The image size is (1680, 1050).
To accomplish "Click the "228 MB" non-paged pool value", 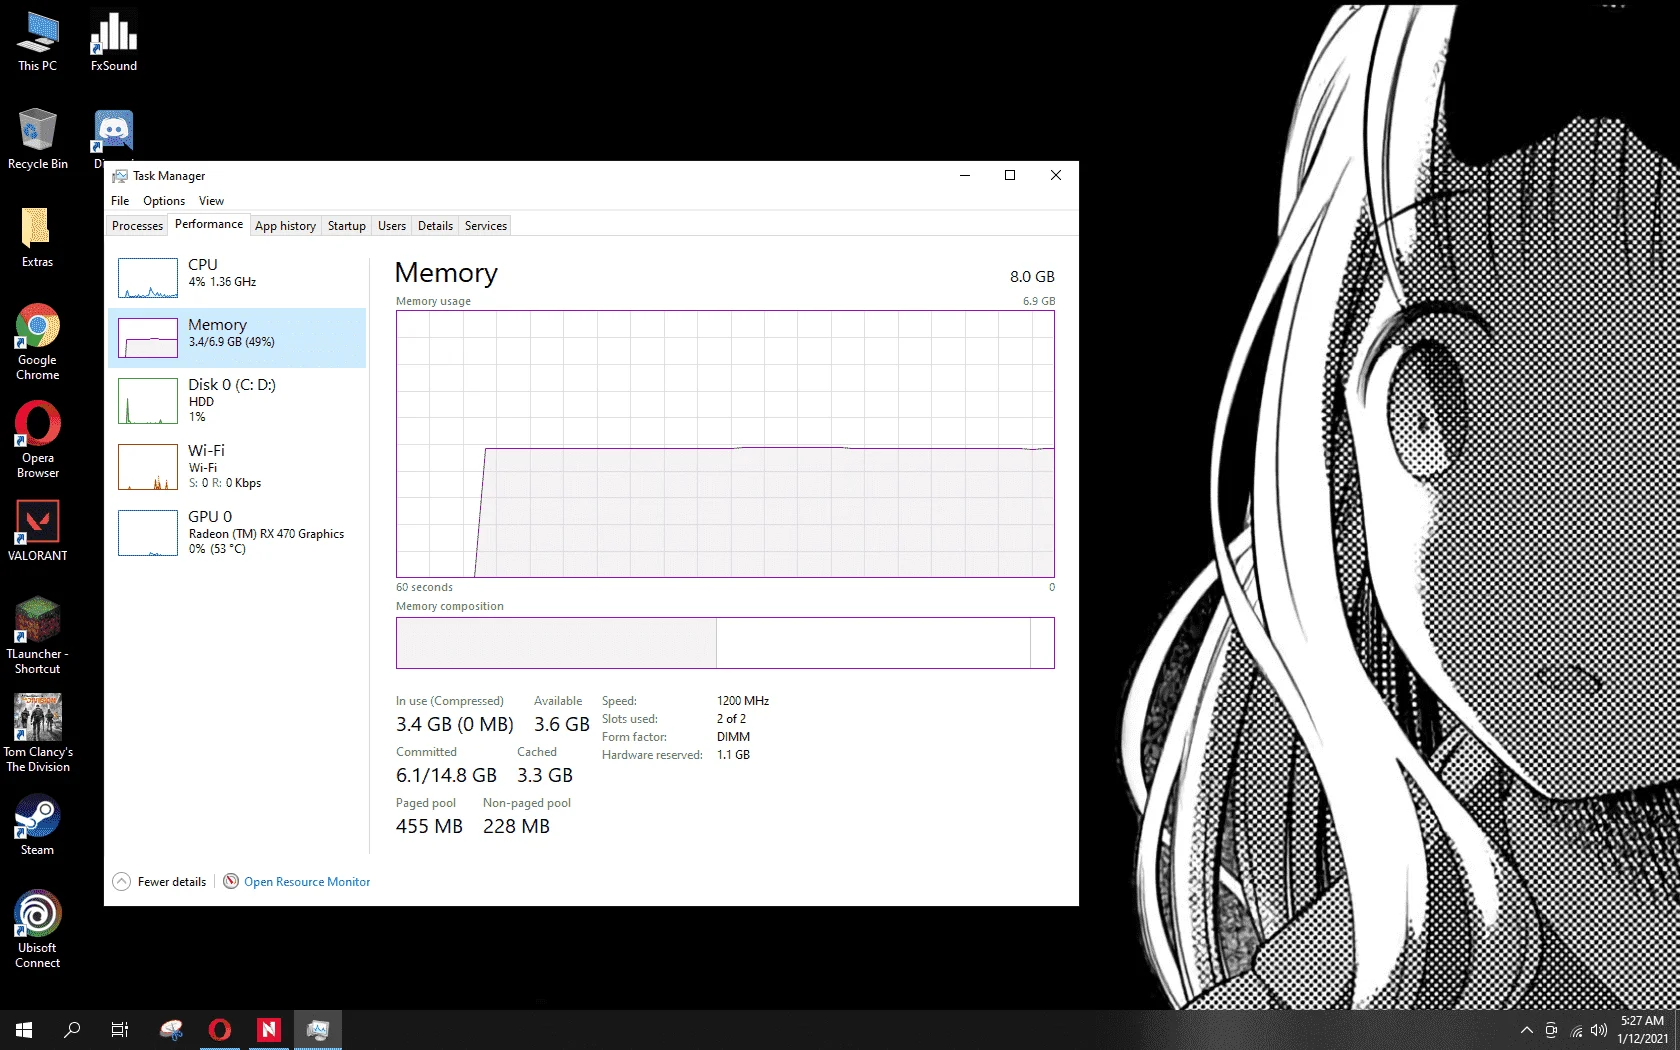I will (x=516, y=826).
